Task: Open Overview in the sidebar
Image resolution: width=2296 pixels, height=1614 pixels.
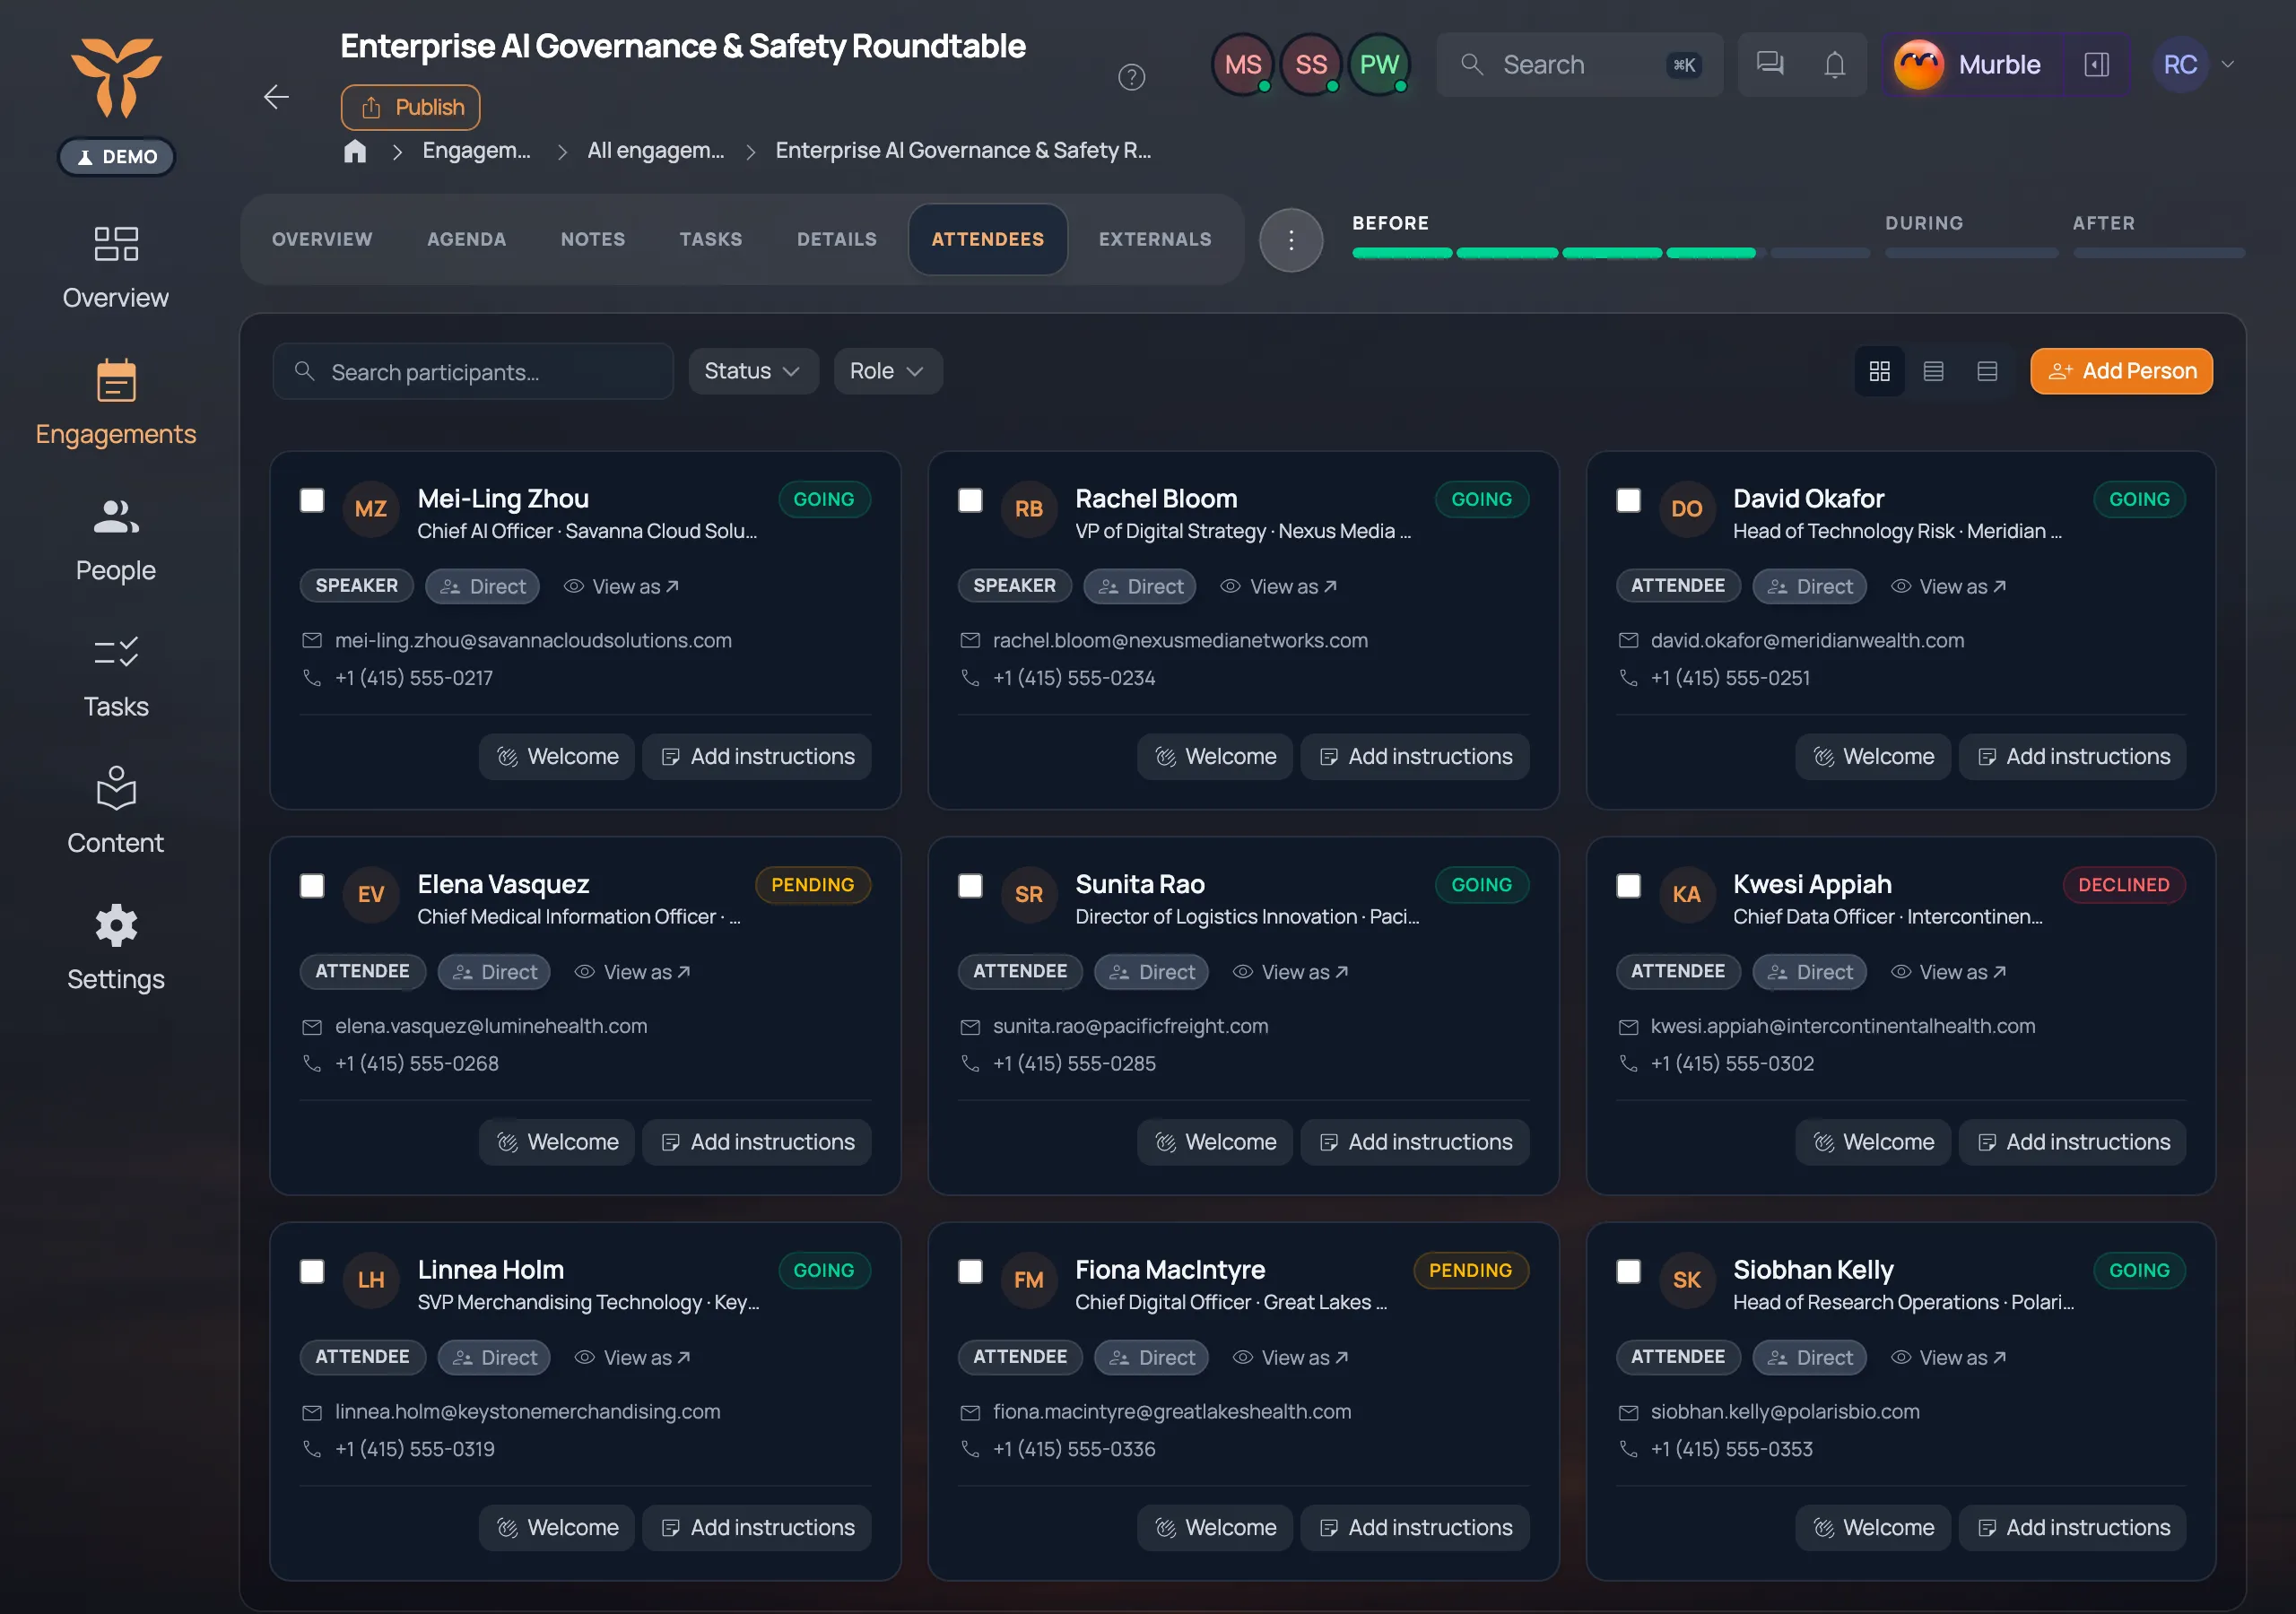Action: pos(116,268)
